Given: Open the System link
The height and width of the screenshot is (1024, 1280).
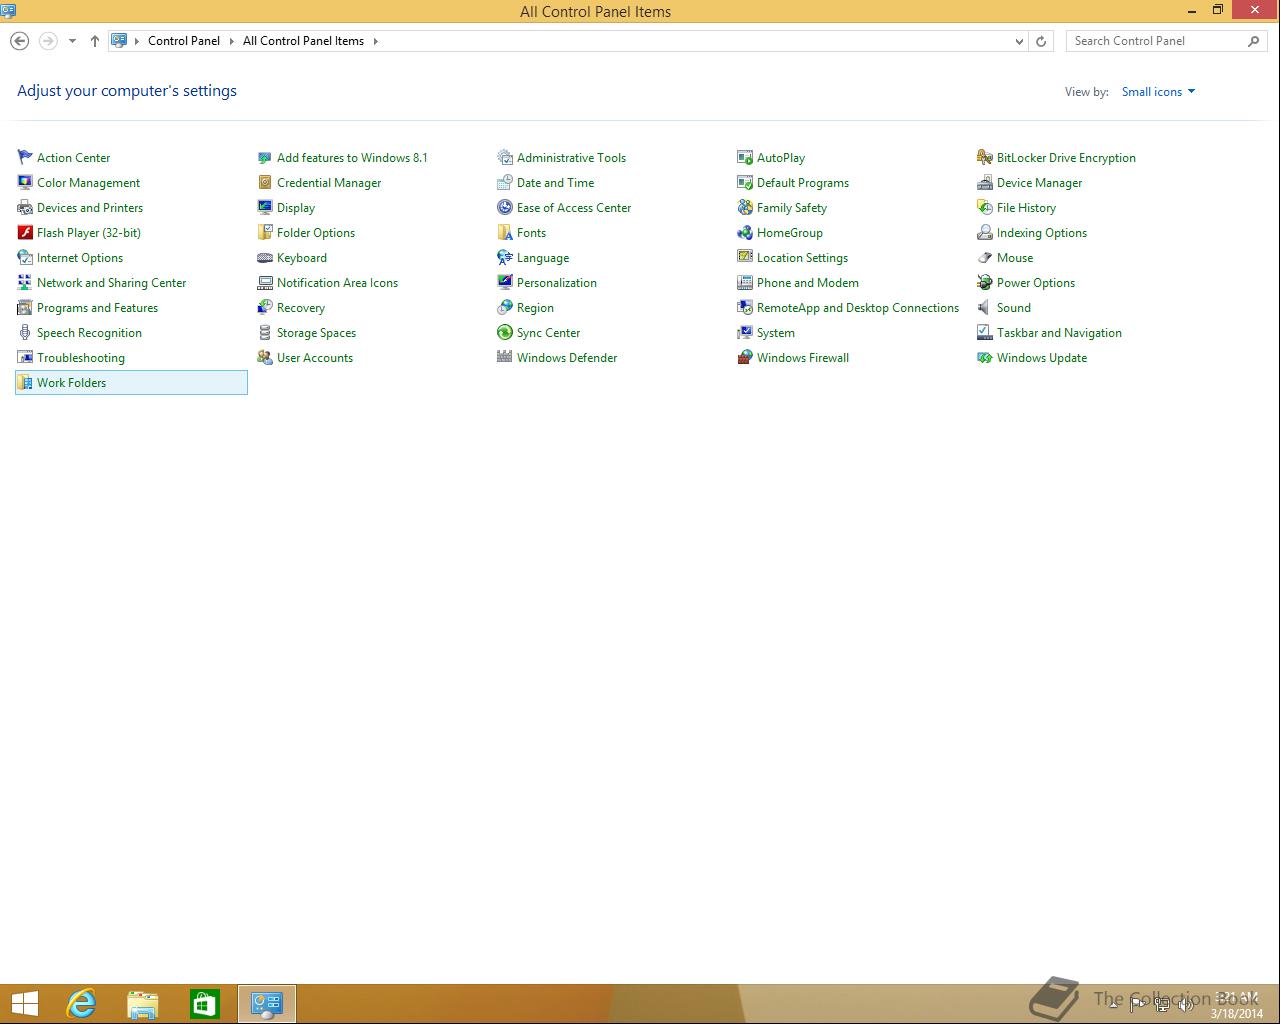Looking at the screenshot, I should tap(776, 333).
